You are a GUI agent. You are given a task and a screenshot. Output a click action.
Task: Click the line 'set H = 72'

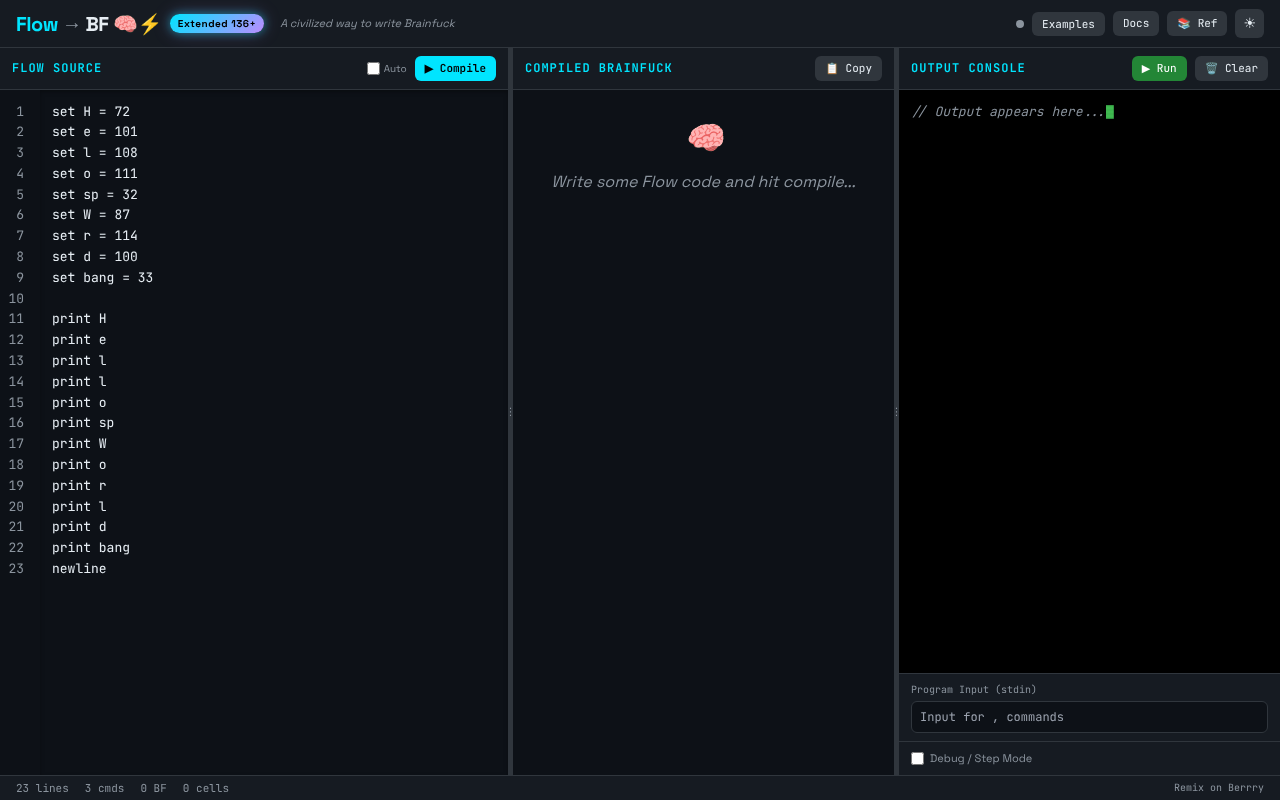click(x=91, y=112)
